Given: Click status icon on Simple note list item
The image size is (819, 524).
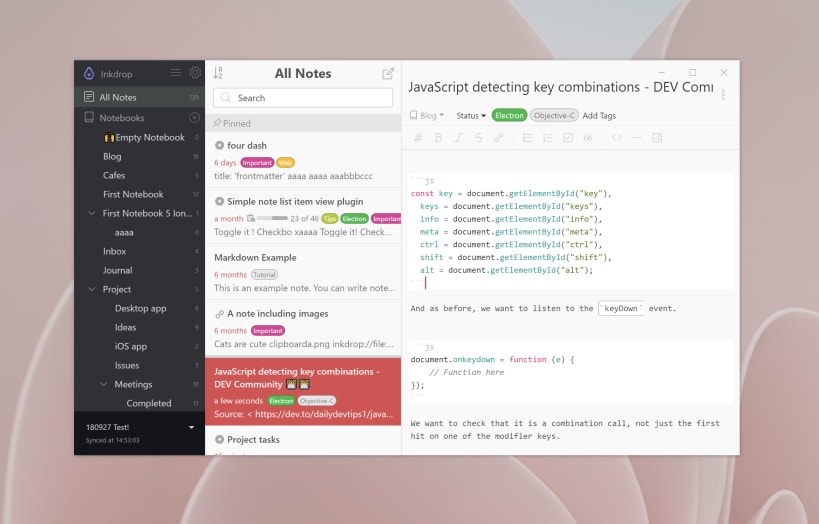Looking at the screenshot, I should 219,201.
